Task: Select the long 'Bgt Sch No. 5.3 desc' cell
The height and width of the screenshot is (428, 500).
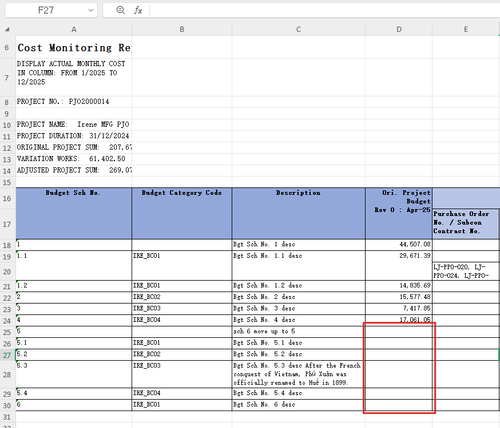Action: point(298,374)
